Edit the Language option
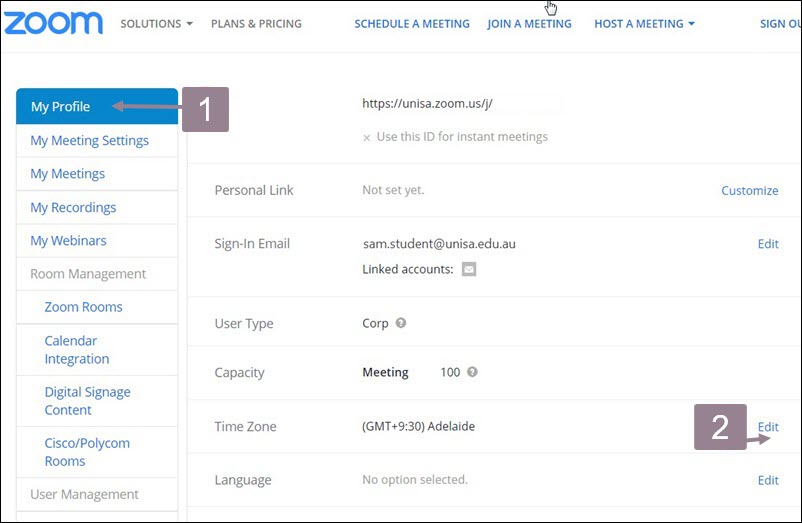Screen dimensions: 802x523 (767, 480)
